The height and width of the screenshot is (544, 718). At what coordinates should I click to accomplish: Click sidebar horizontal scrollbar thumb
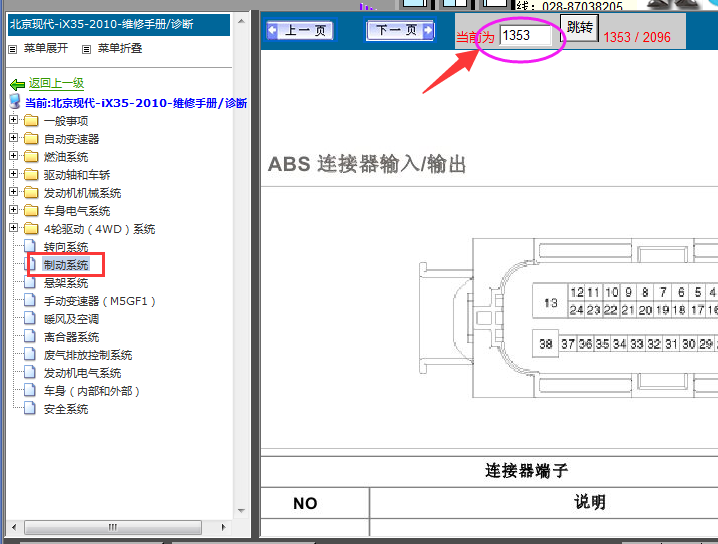pyautogui.click(x=113, y=527)
